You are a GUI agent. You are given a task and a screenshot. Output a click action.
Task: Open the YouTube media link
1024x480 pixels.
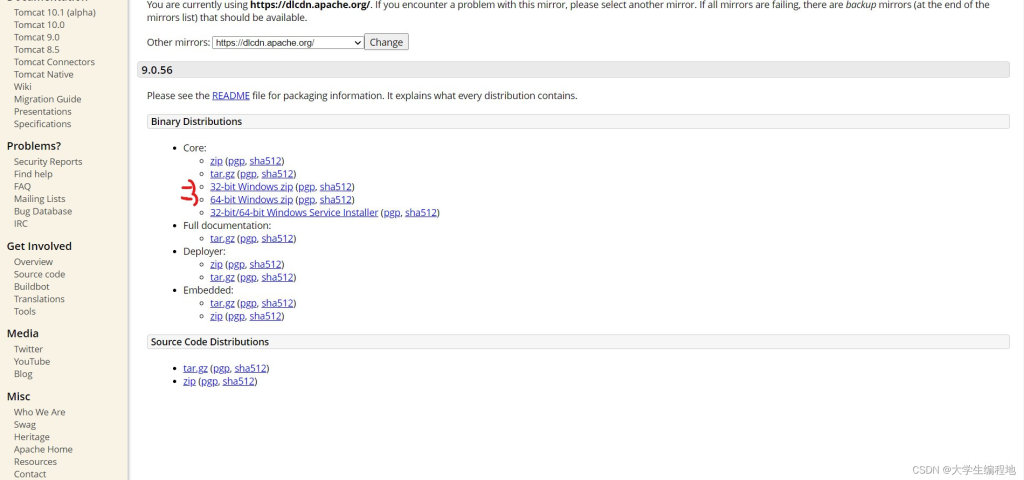(32, 362)
